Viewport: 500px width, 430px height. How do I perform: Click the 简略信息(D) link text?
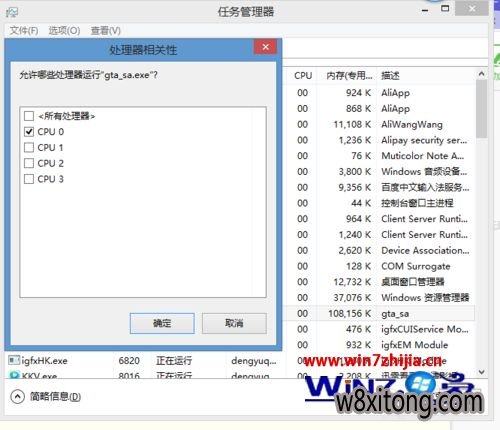(x=55, y=397)
